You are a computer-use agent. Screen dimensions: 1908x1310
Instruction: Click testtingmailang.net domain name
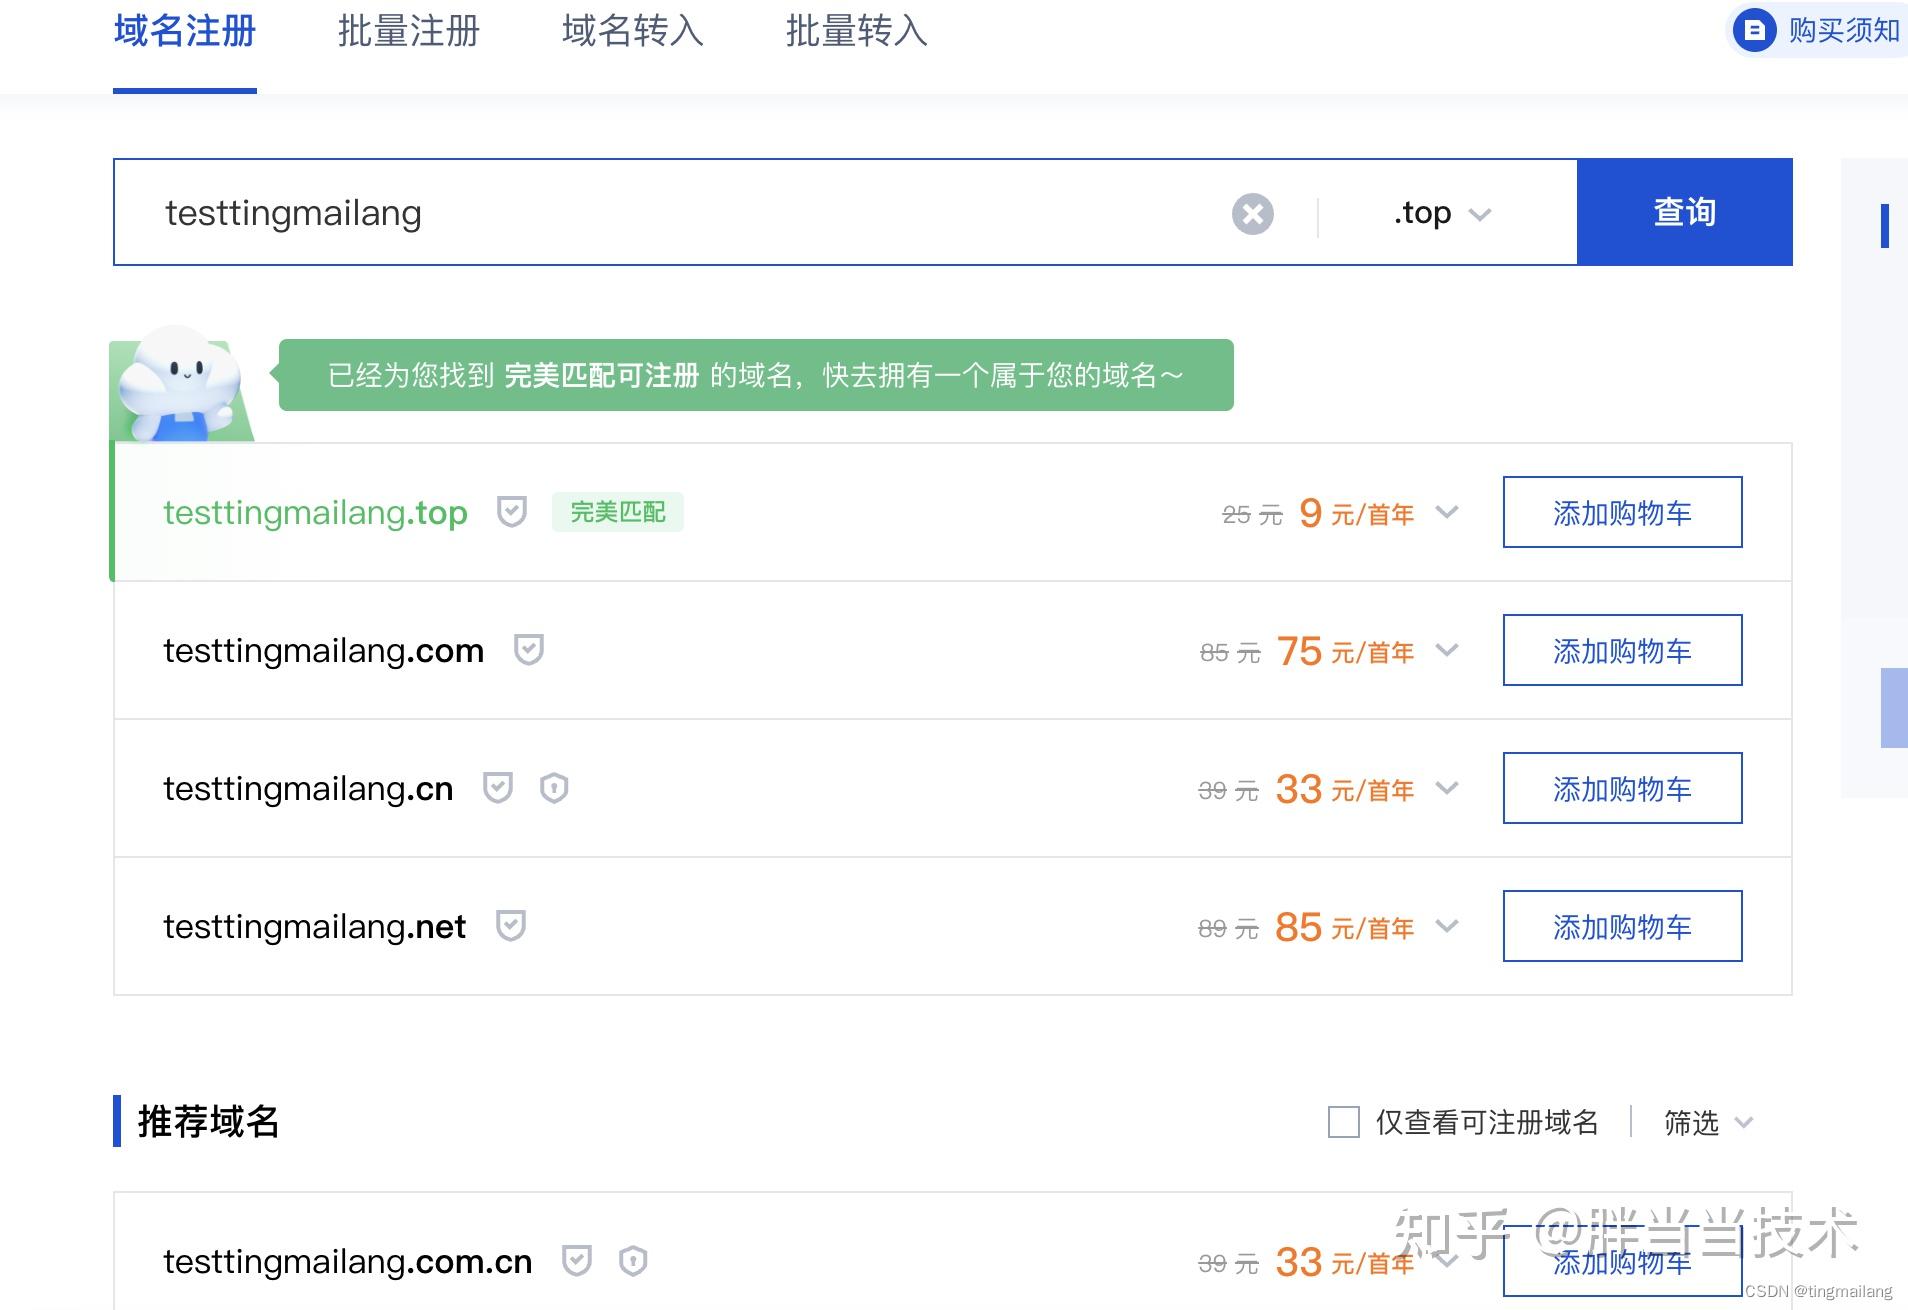(315, 927)
